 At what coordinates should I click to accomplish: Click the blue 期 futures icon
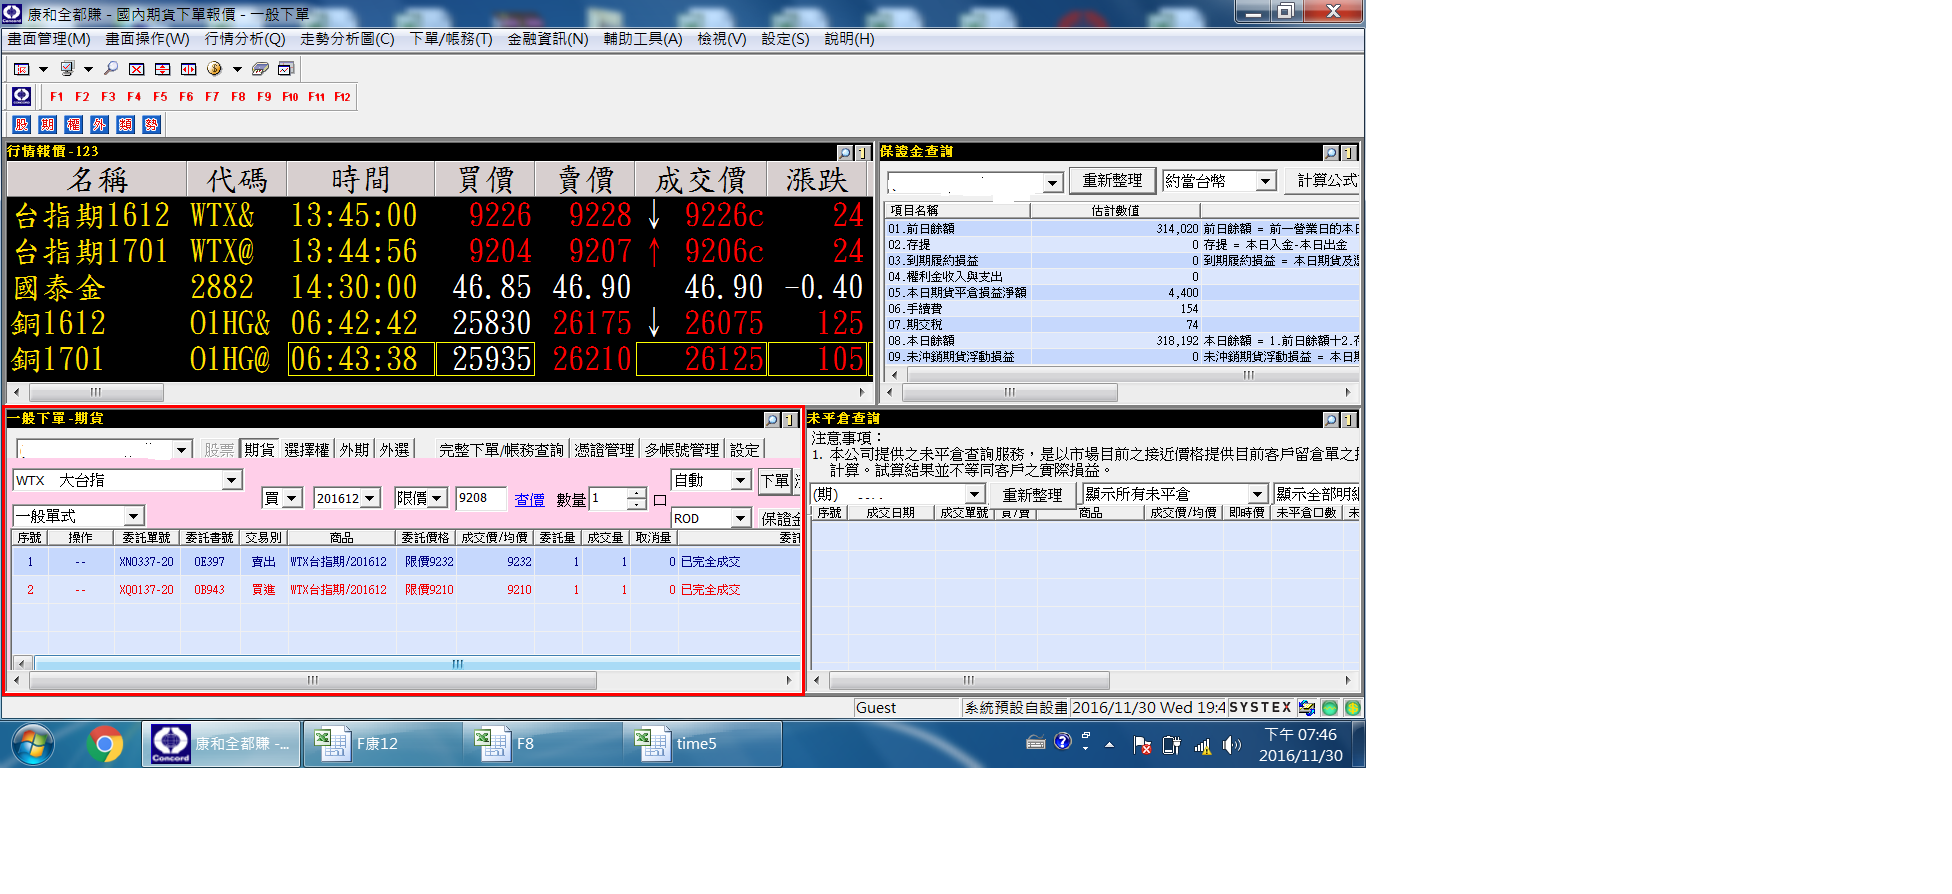point(48,125)
